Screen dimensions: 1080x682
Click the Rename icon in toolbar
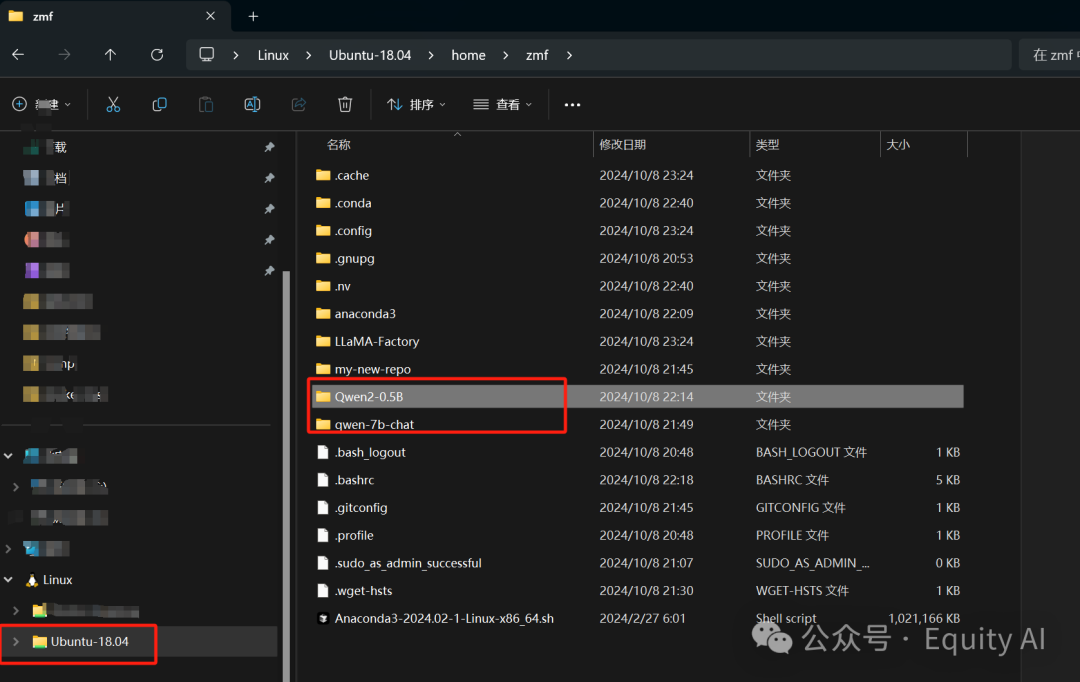point(252,105)
